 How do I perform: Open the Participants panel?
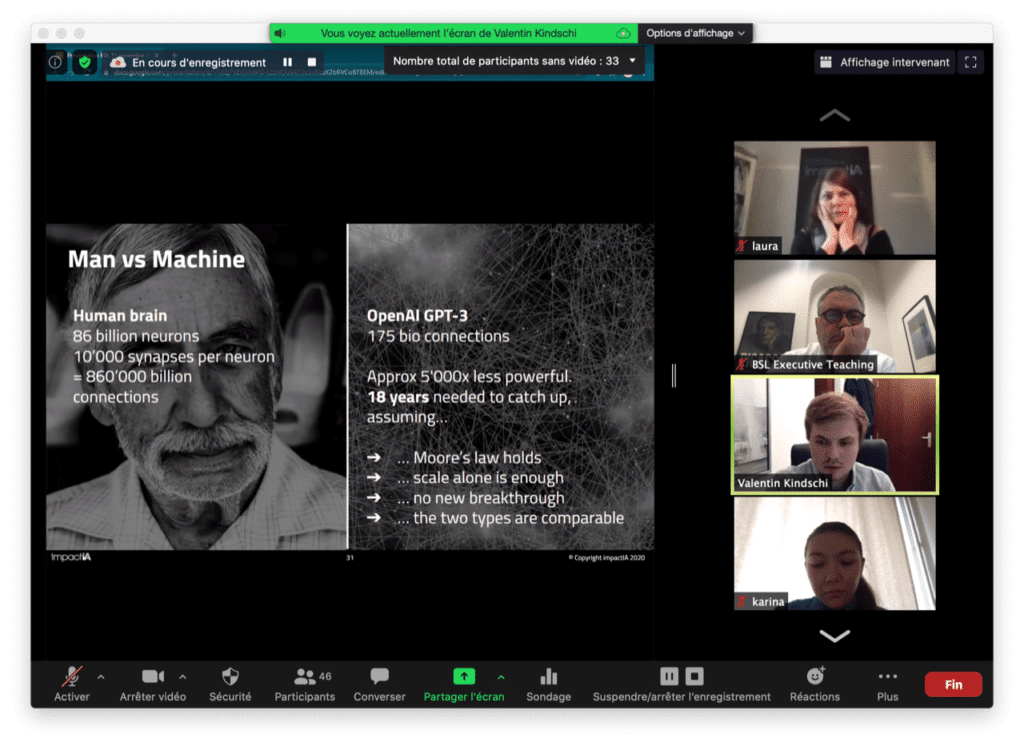pos(305,677)
